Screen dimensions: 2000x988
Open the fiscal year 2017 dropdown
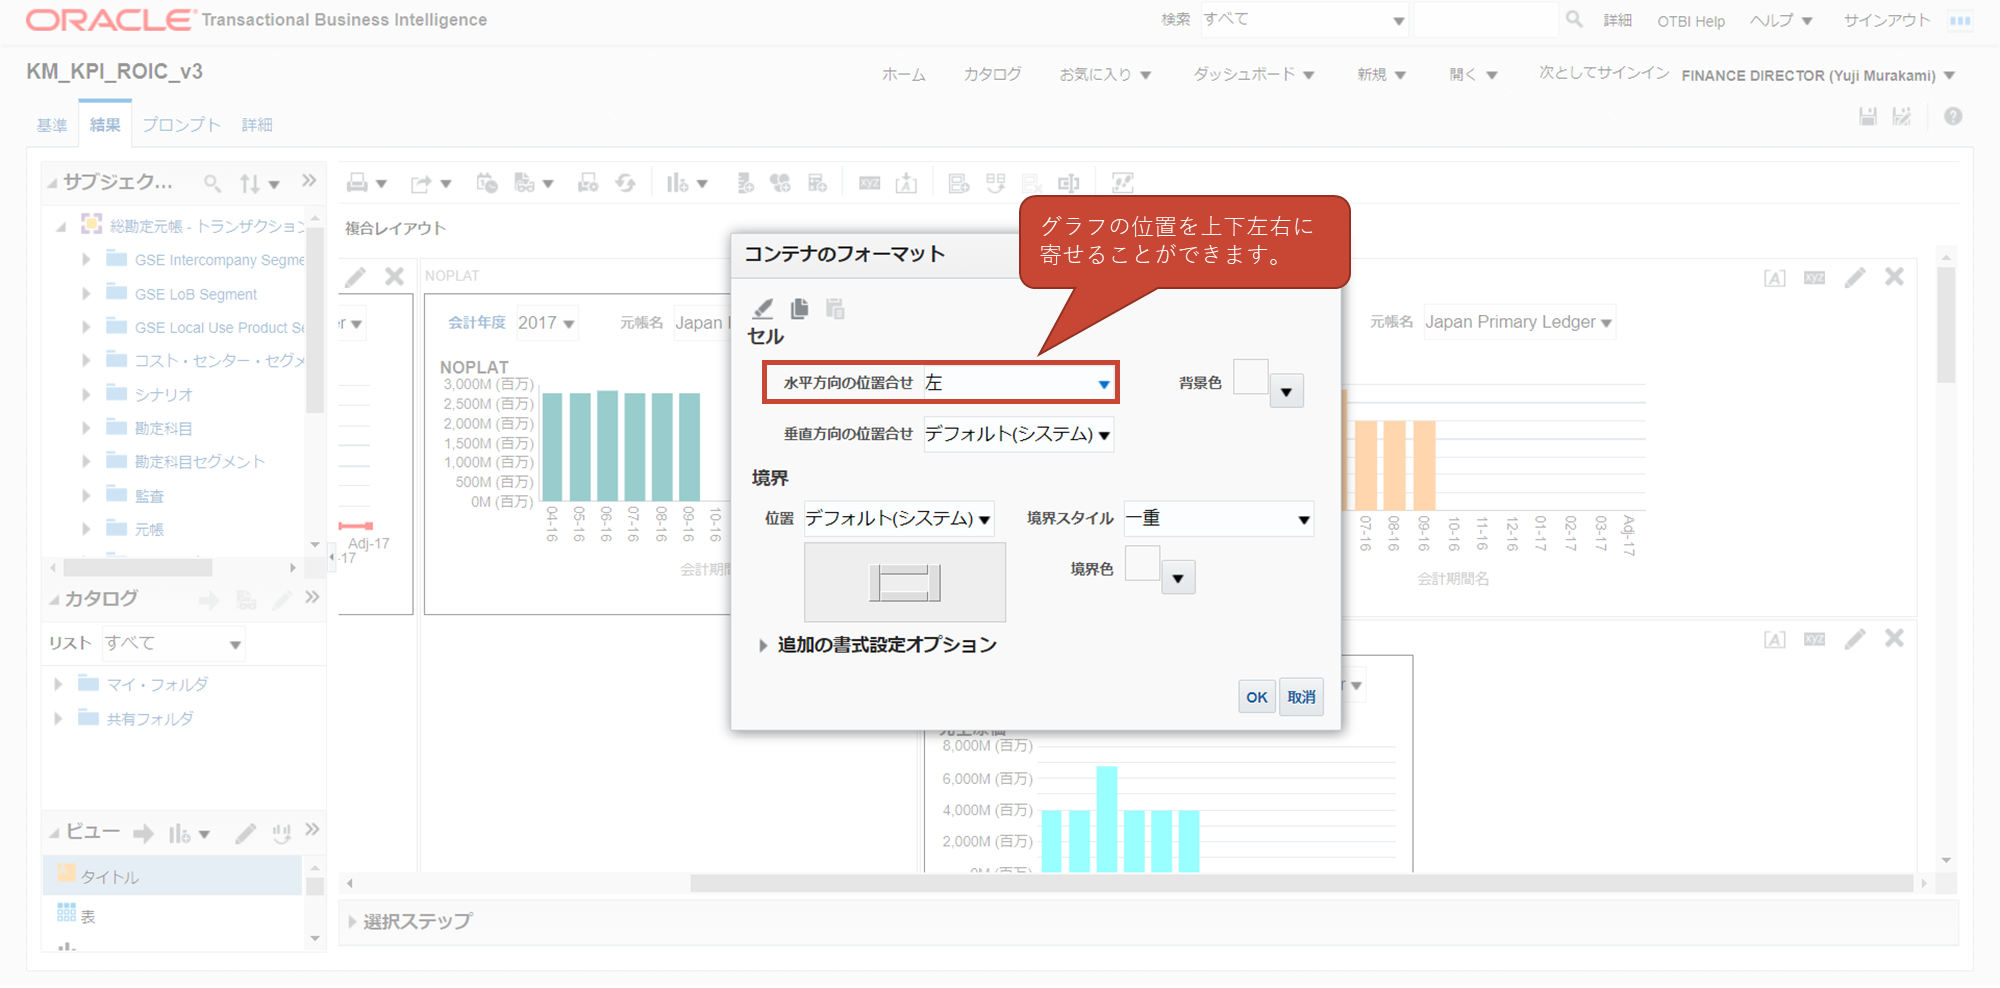[546, 323]
